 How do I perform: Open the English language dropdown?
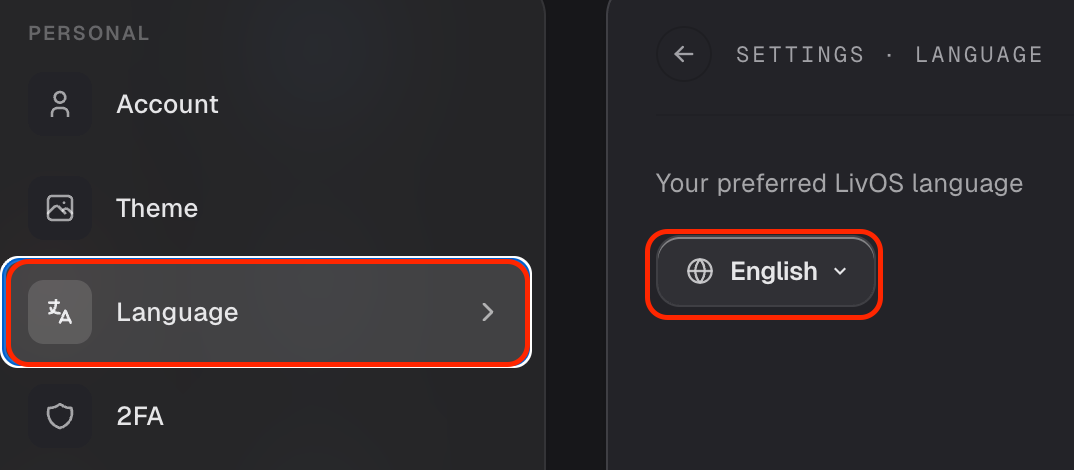(x=766, y=272)
